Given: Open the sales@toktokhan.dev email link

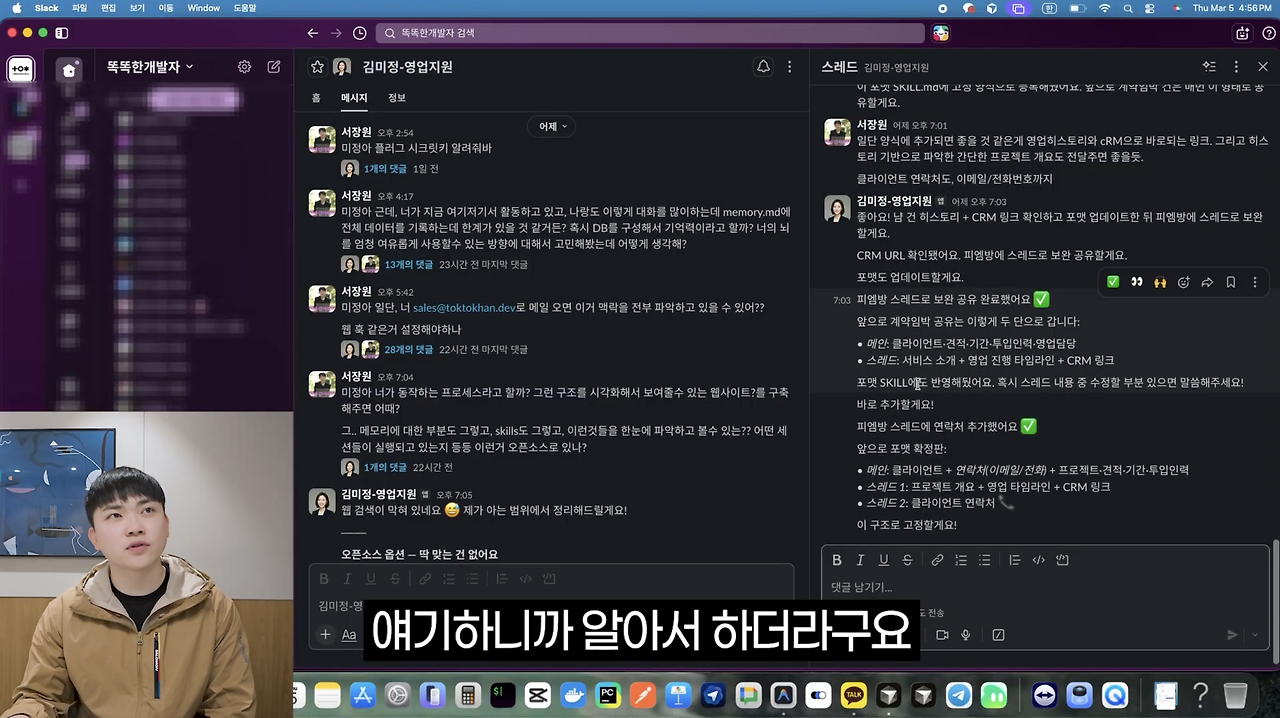Looking at the screenshot, I should [464, 307].
